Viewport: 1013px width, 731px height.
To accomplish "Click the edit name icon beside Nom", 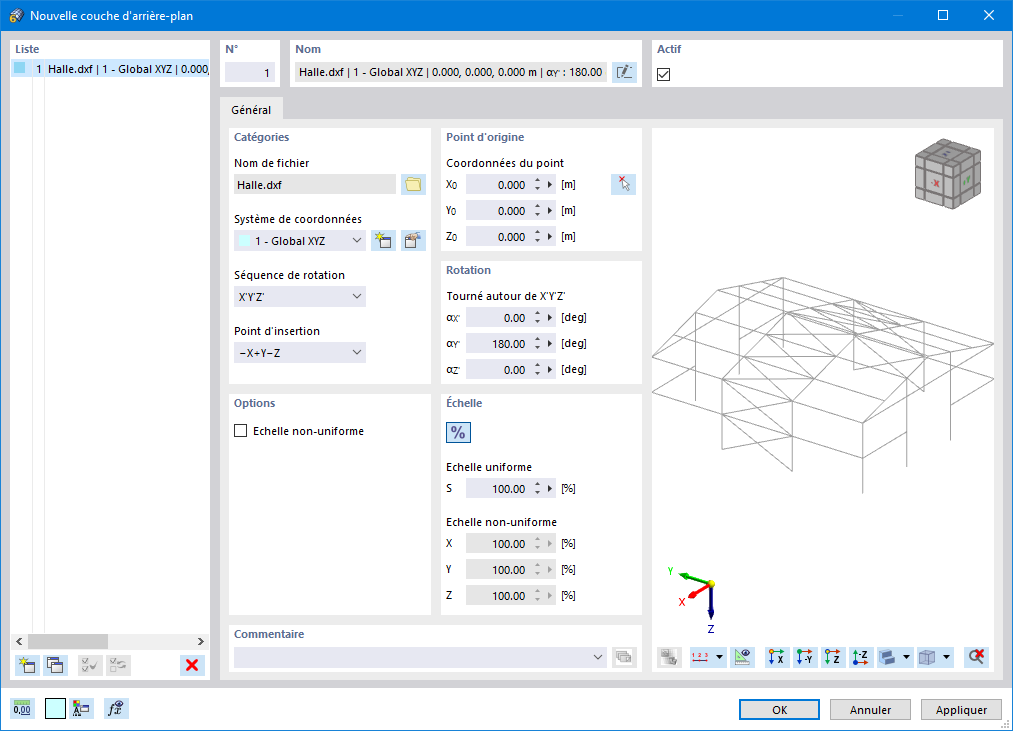I will pyautogui.click(x=624, y=72).
